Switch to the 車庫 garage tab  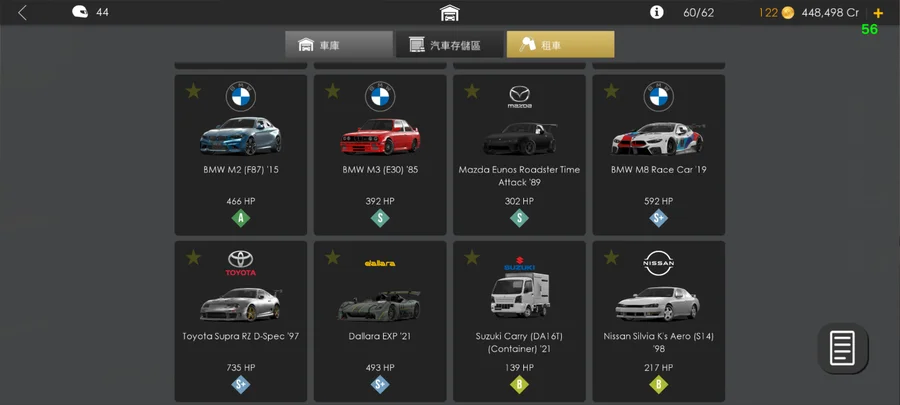click(339, 44)
